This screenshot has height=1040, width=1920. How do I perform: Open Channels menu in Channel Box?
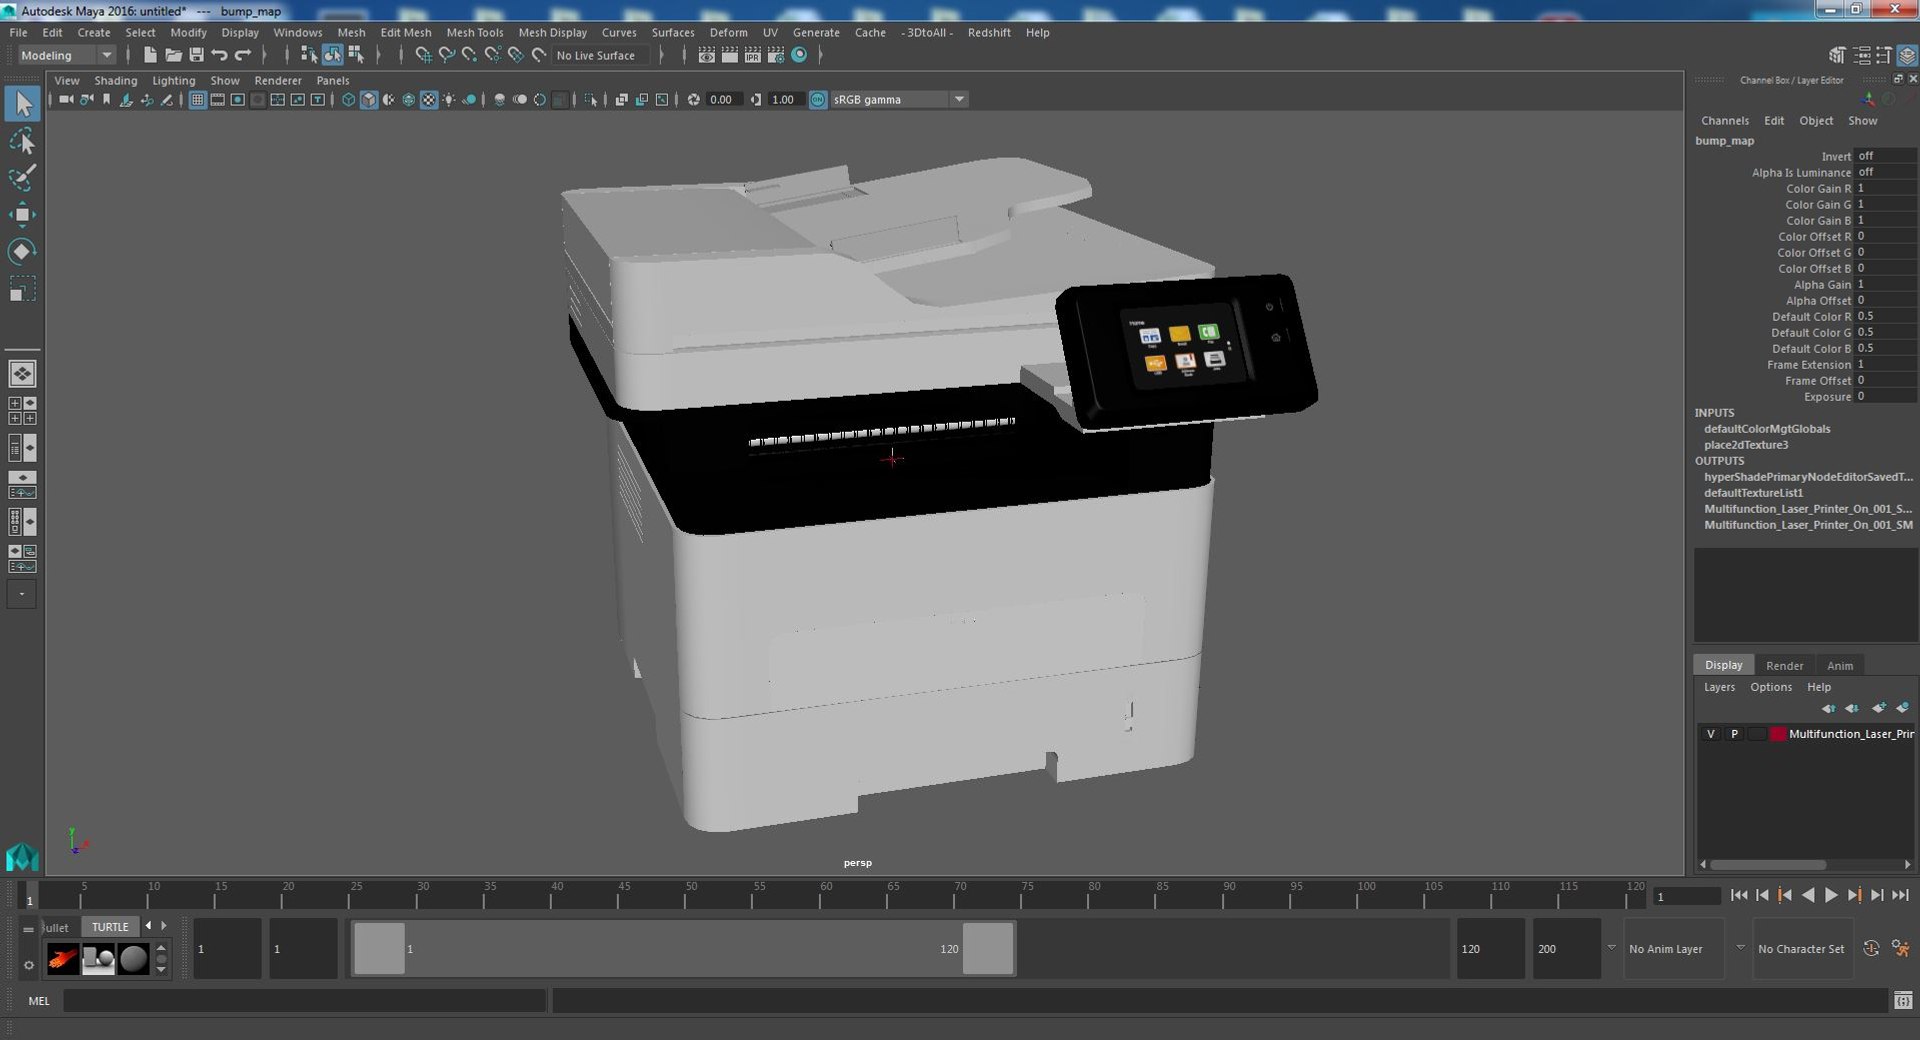tap(1724, 120)
